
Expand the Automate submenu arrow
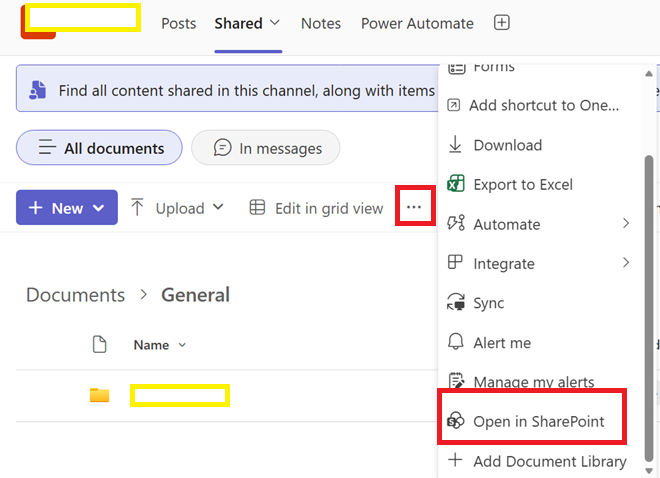click(x=626, y=223)
